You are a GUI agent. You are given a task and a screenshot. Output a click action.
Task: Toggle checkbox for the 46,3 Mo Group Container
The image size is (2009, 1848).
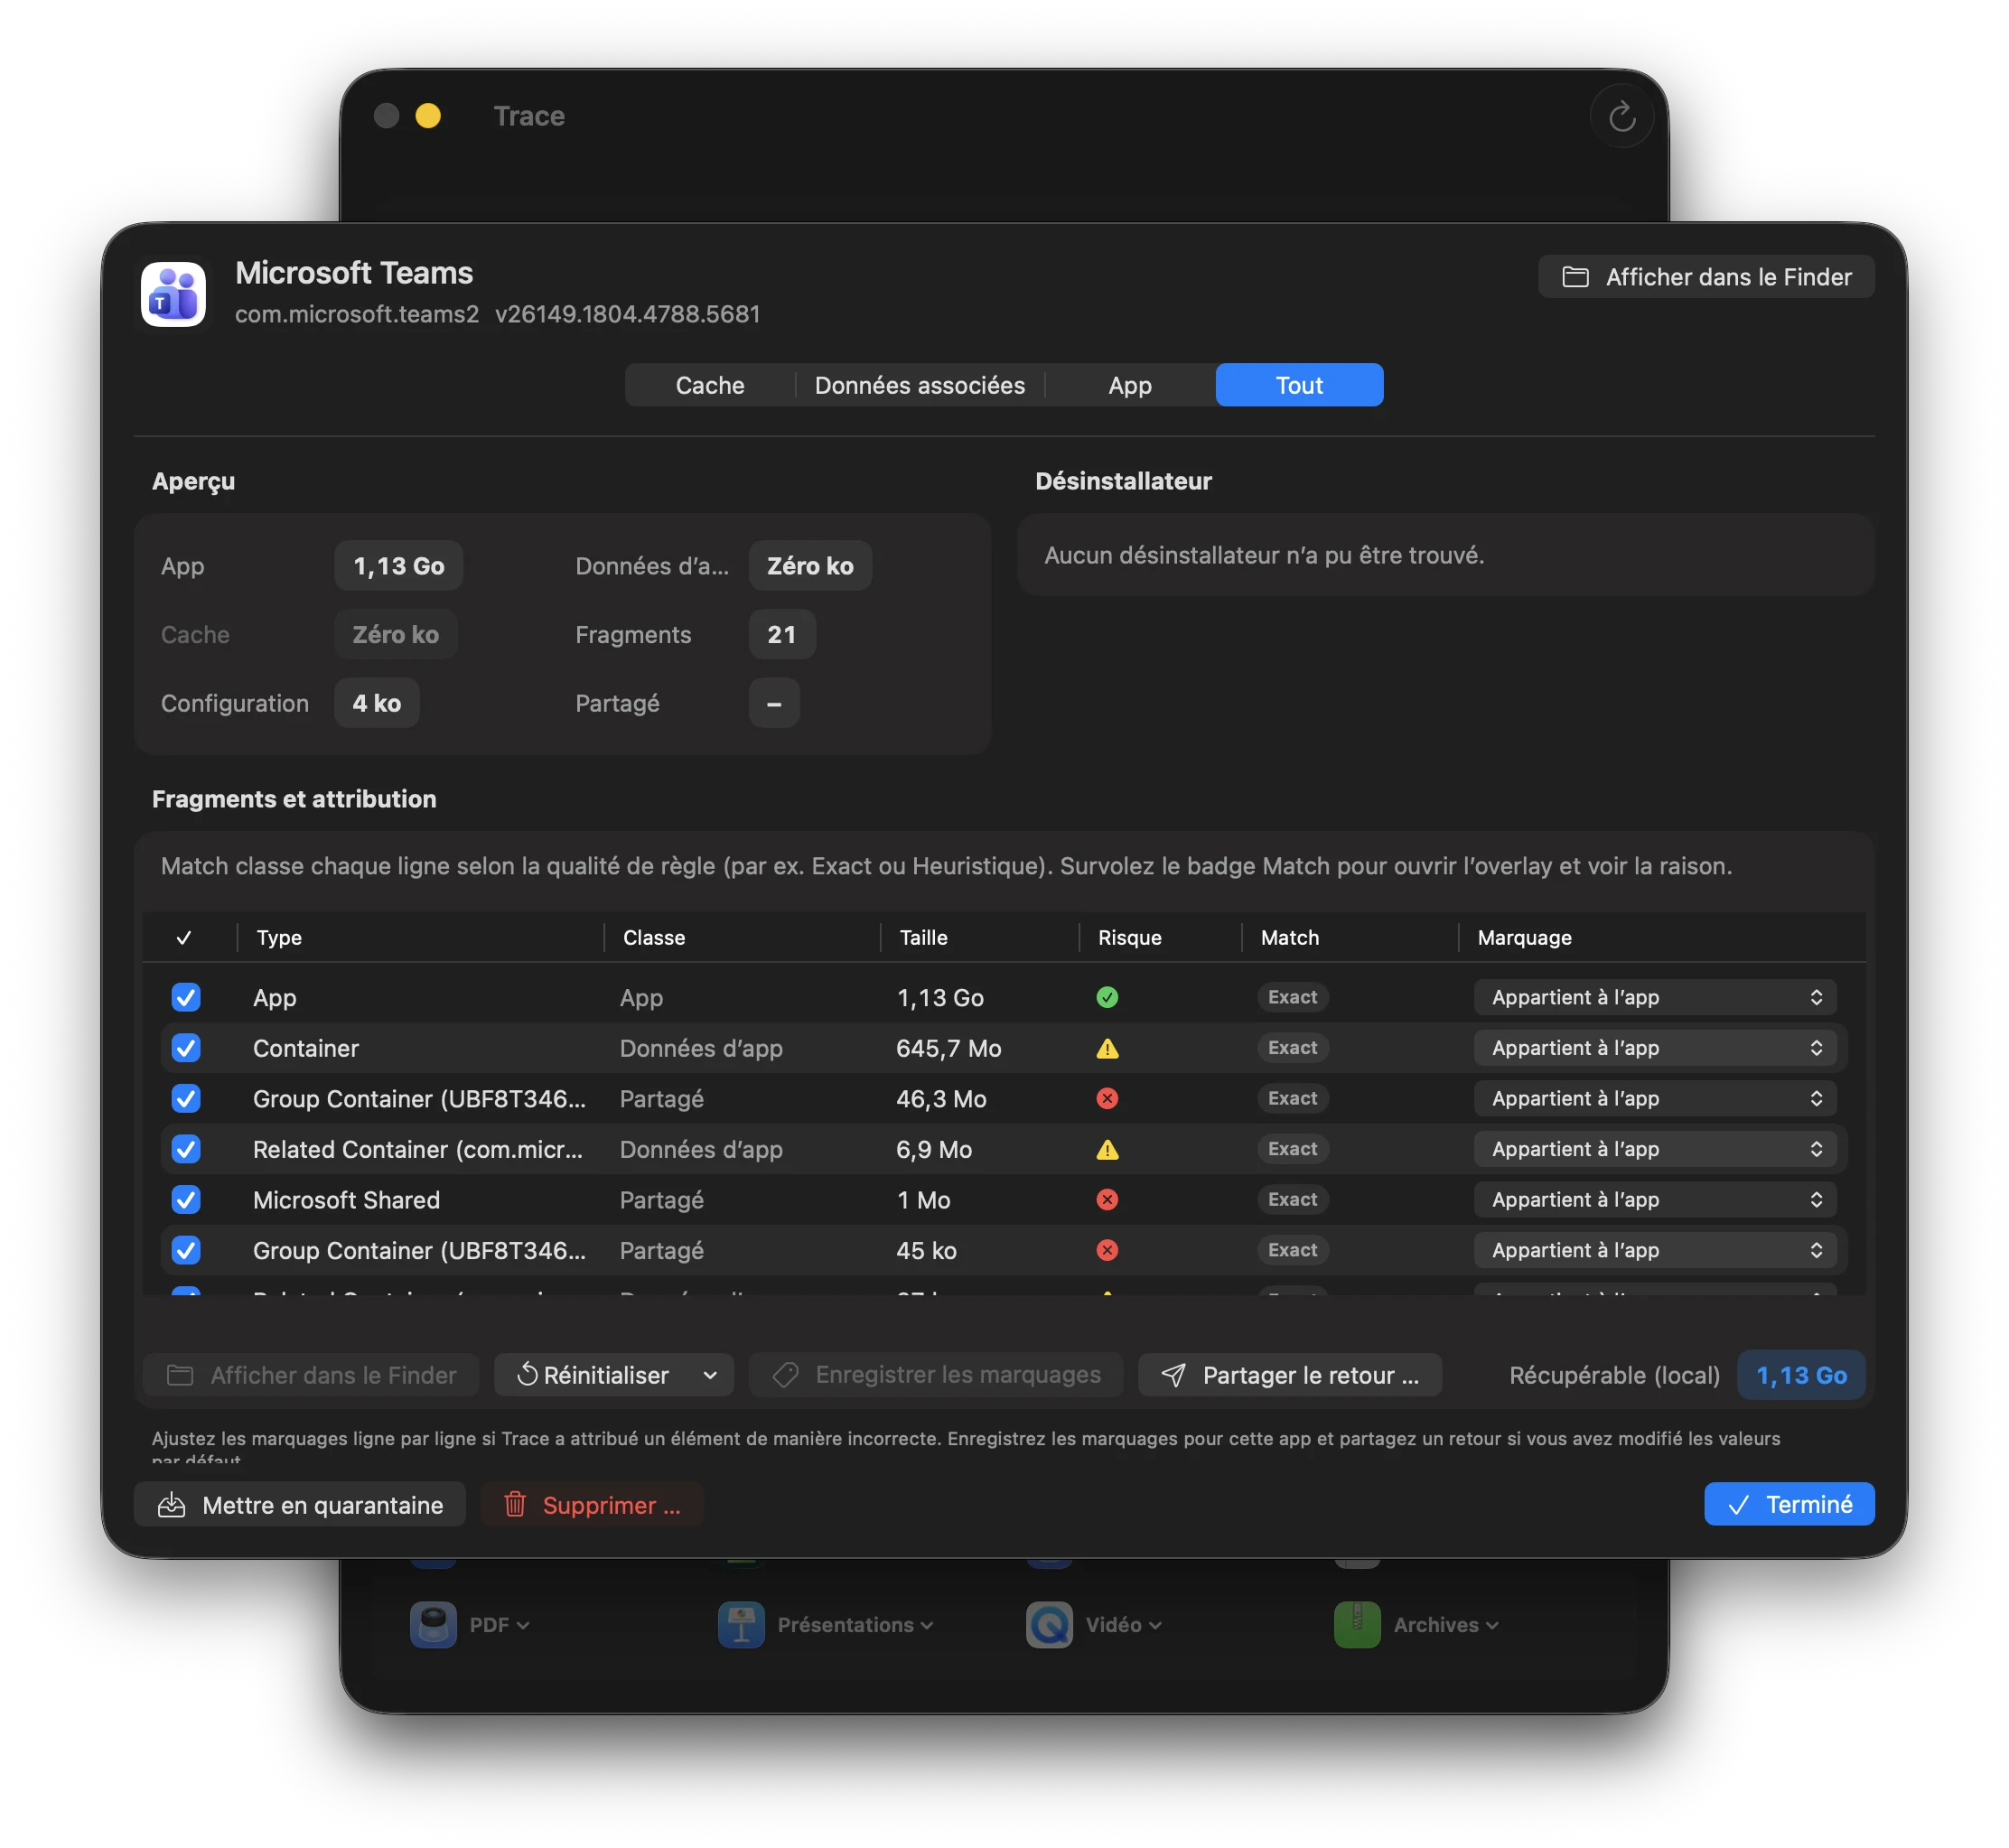point(186,1098)
